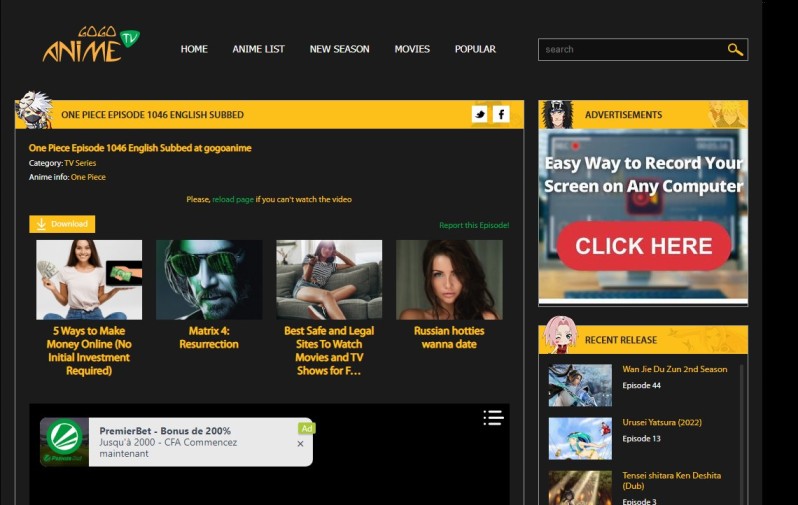Click Report this Episode link

pos(474,225)
